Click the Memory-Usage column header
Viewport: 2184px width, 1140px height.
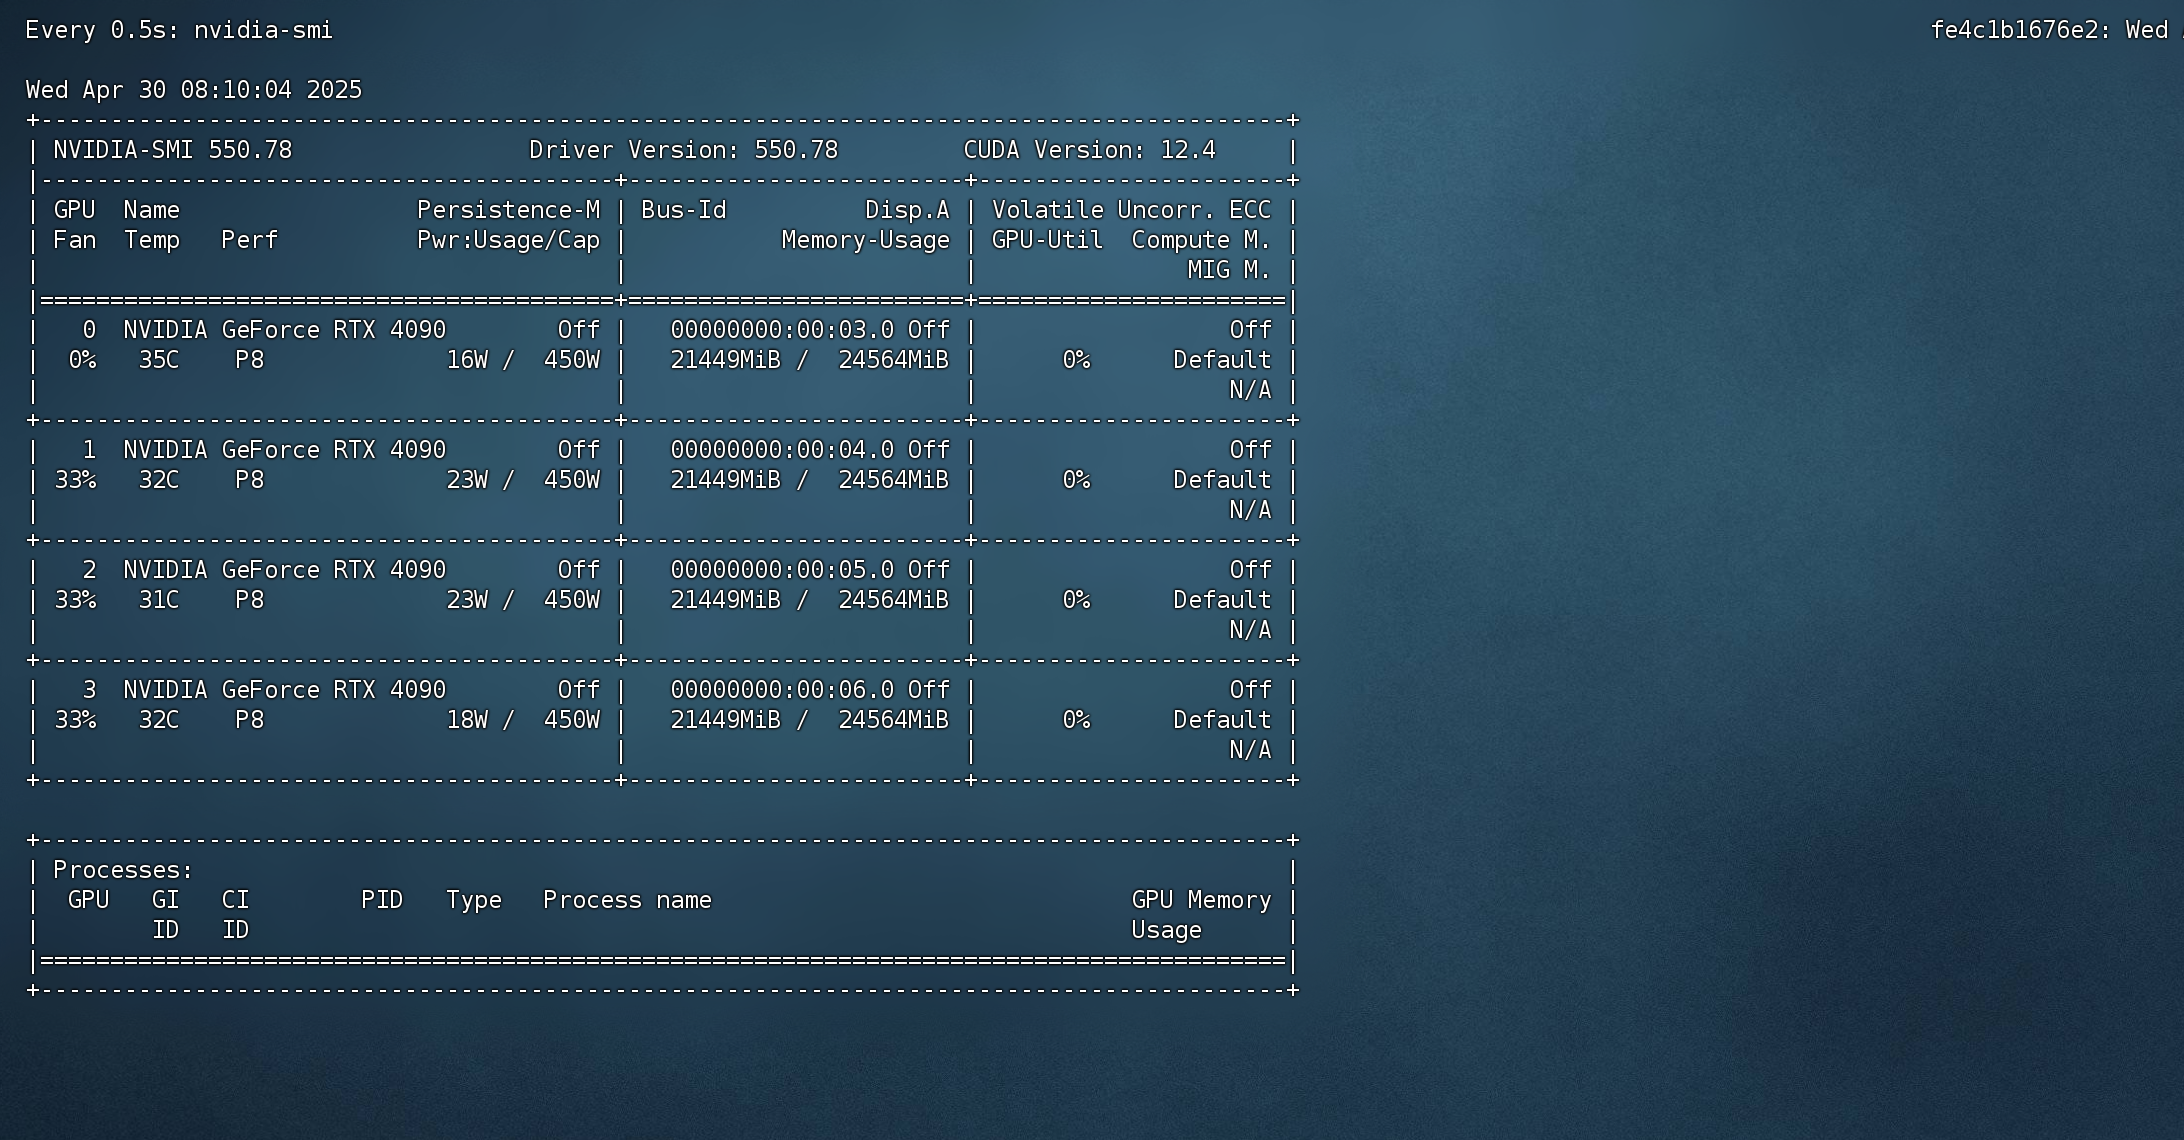pos(865,240)
